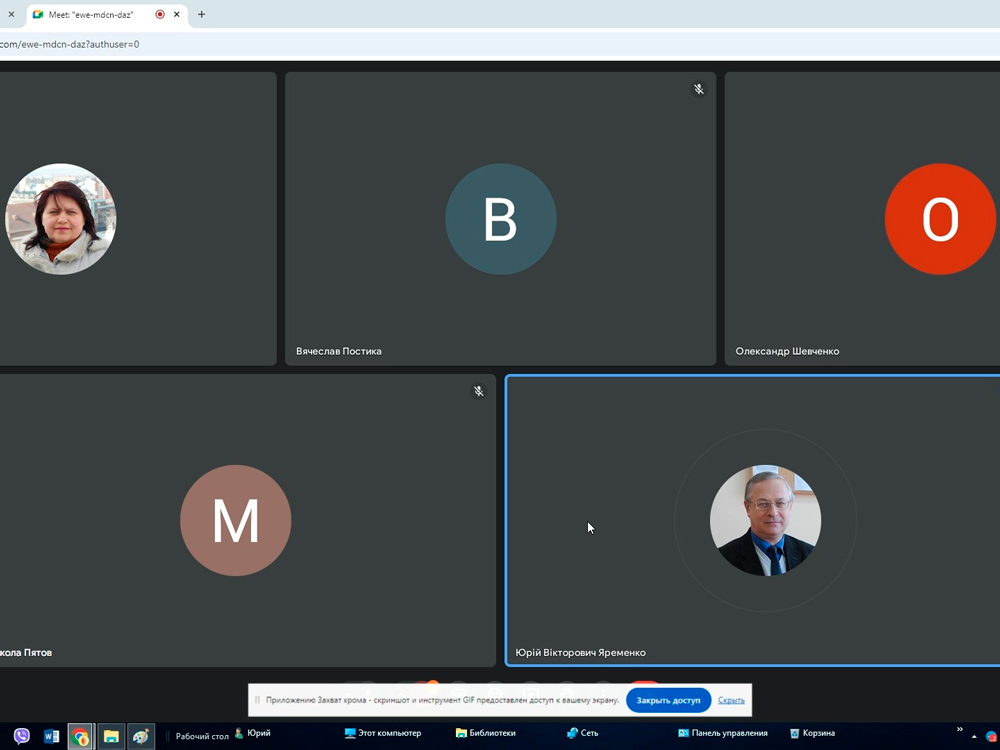1000x750 pixels.
Task: Open the Библиотеки taskbar shortcut
Action: (486, 733)
